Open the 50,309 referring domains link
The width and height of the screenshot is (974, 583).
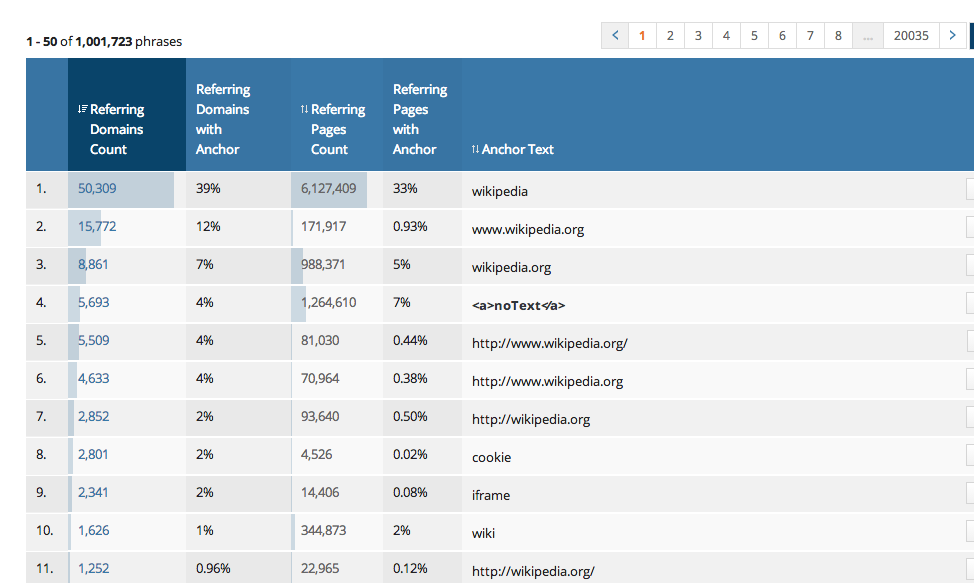(97, 188)
